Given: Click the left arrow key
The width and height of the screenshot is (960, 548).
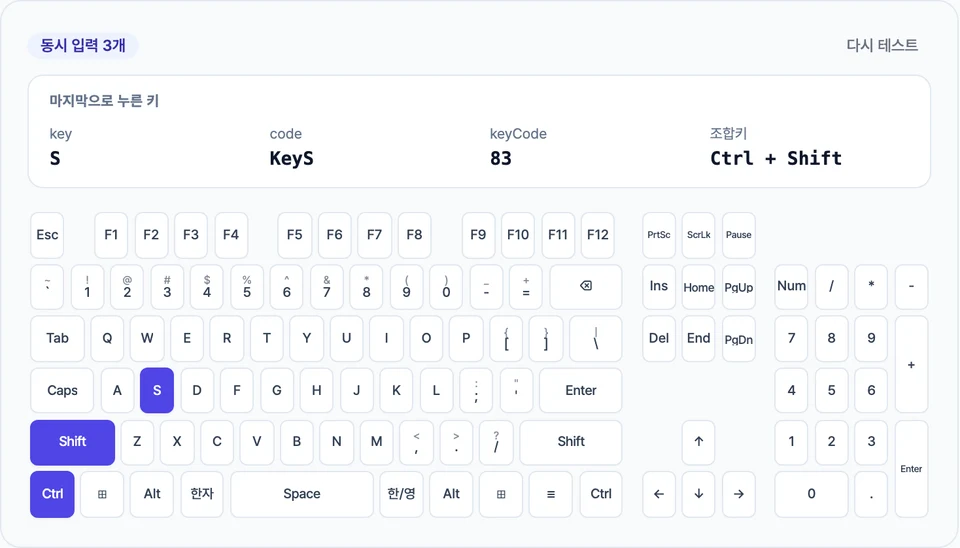Looking at the screenshot, I should 659,494.
